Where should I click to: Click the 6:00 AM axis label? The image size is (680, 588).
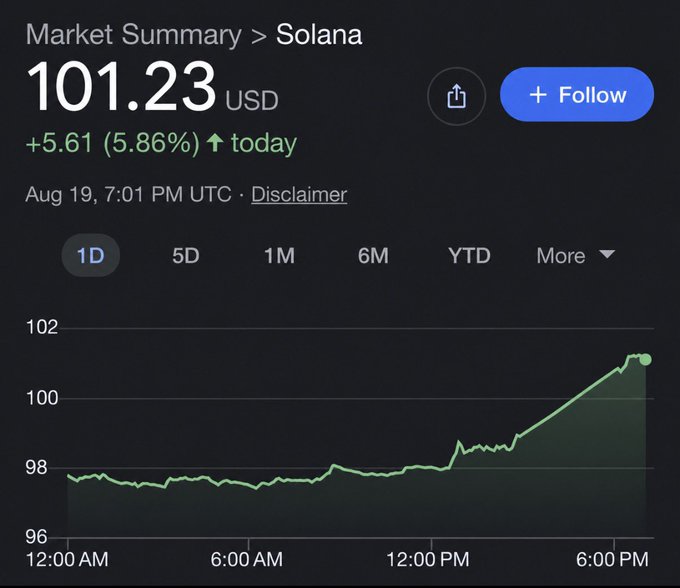(247, 559)
